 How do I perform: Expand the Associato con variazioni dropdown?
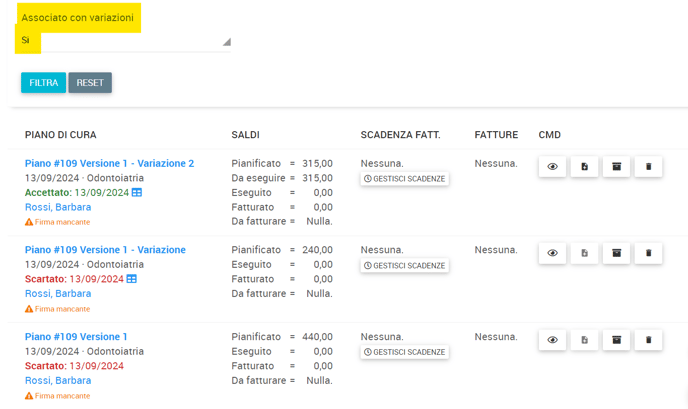(x=123, y=41)
